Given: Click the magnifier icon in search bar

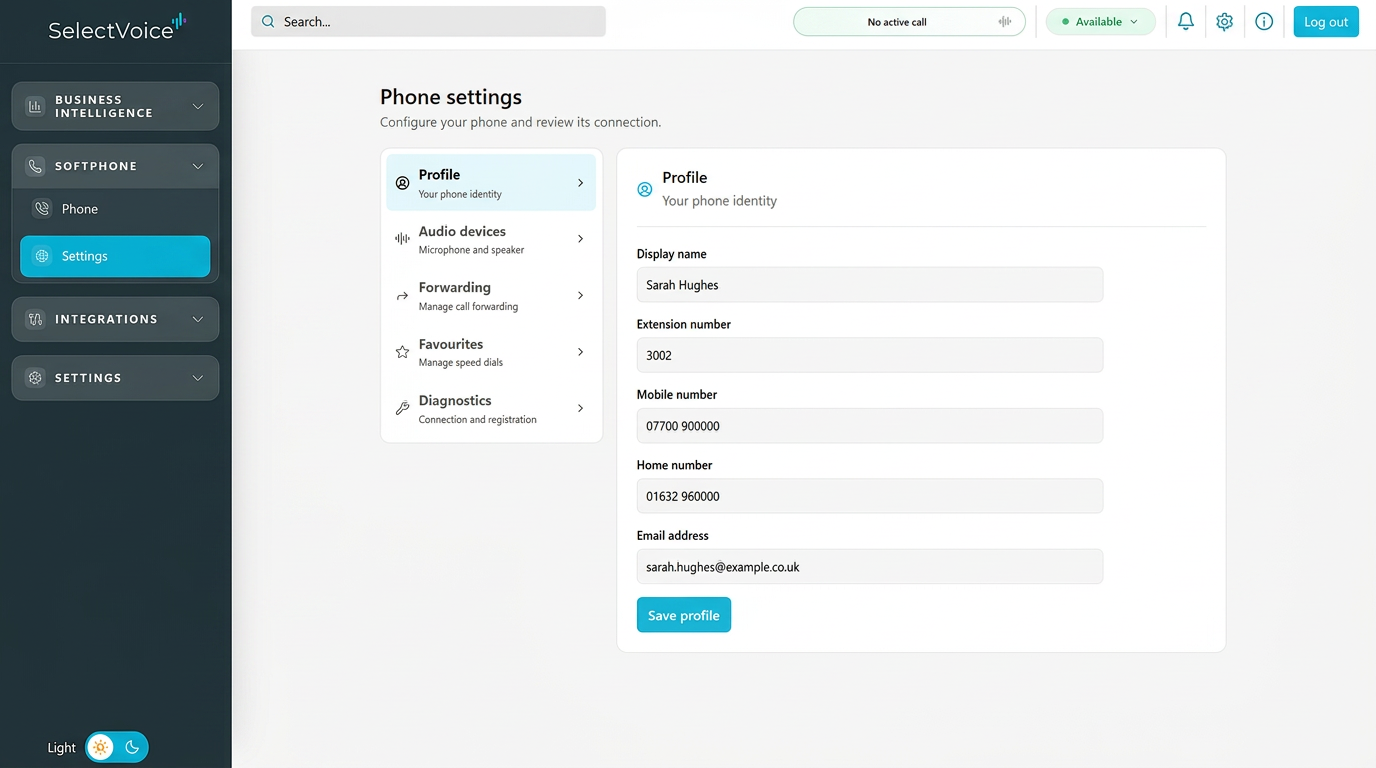Looking at the screenshot, I should point(268,21).
